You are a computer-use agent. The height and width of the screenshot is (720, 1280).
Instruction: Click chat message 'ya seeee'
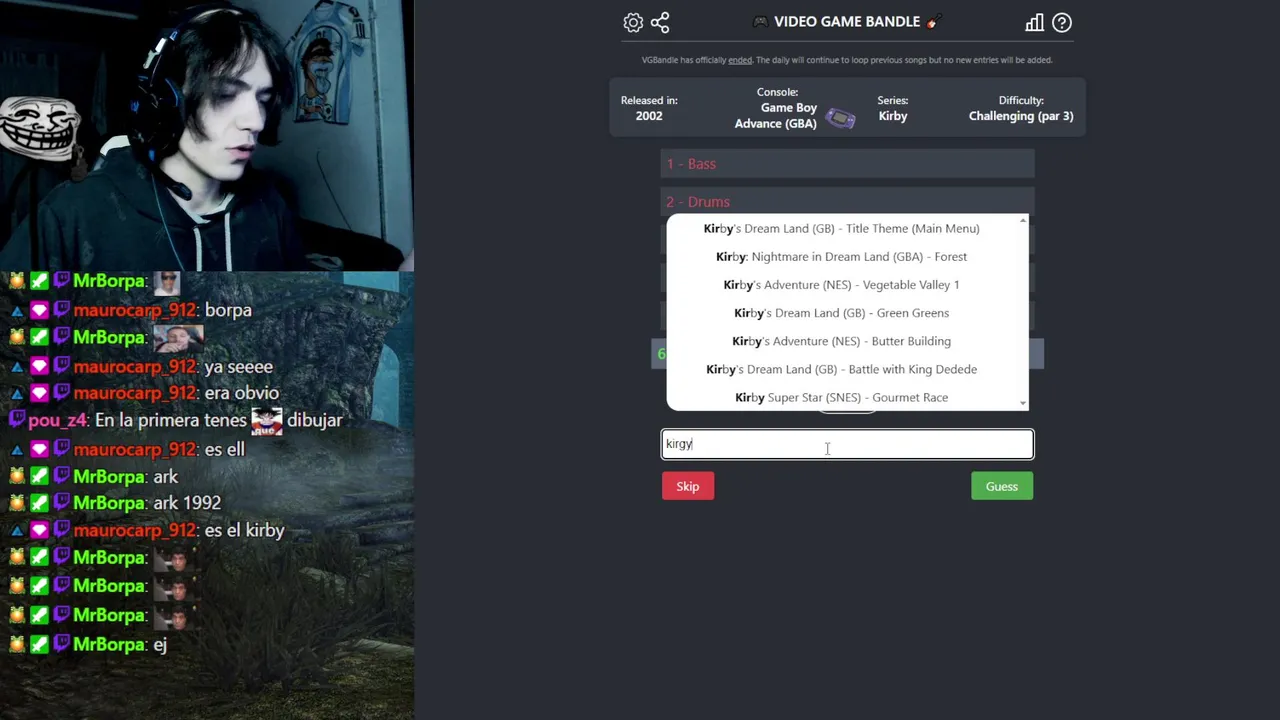point(238,367)
